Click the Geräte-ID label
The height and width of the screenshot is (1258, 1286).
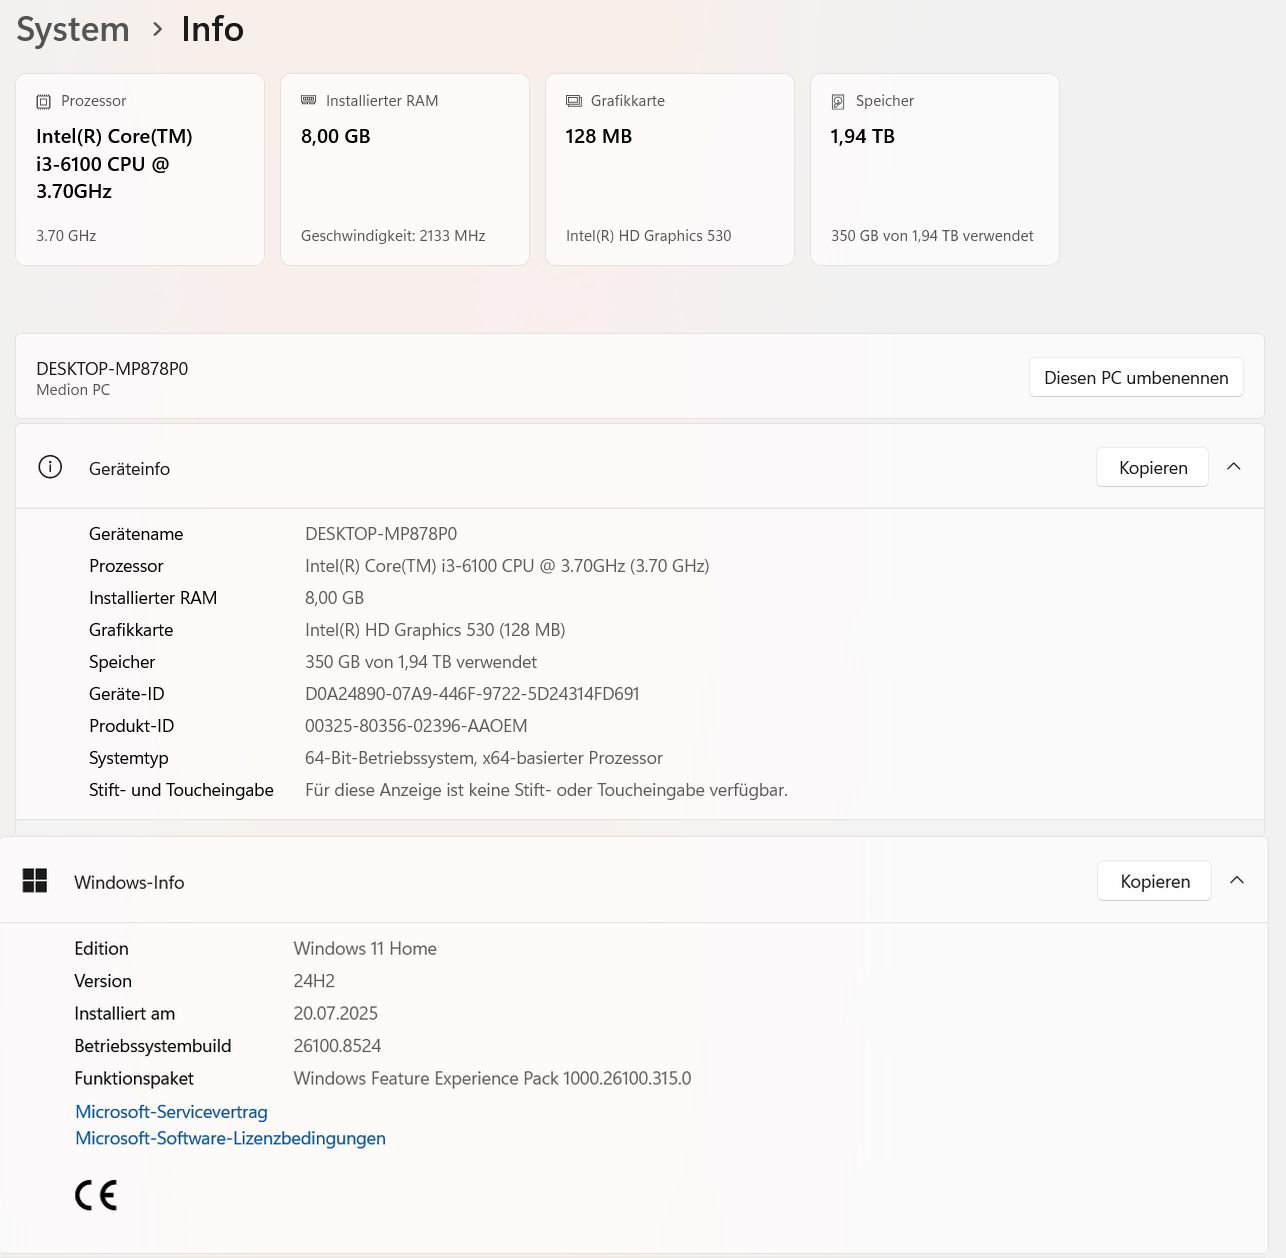point(126,694)
